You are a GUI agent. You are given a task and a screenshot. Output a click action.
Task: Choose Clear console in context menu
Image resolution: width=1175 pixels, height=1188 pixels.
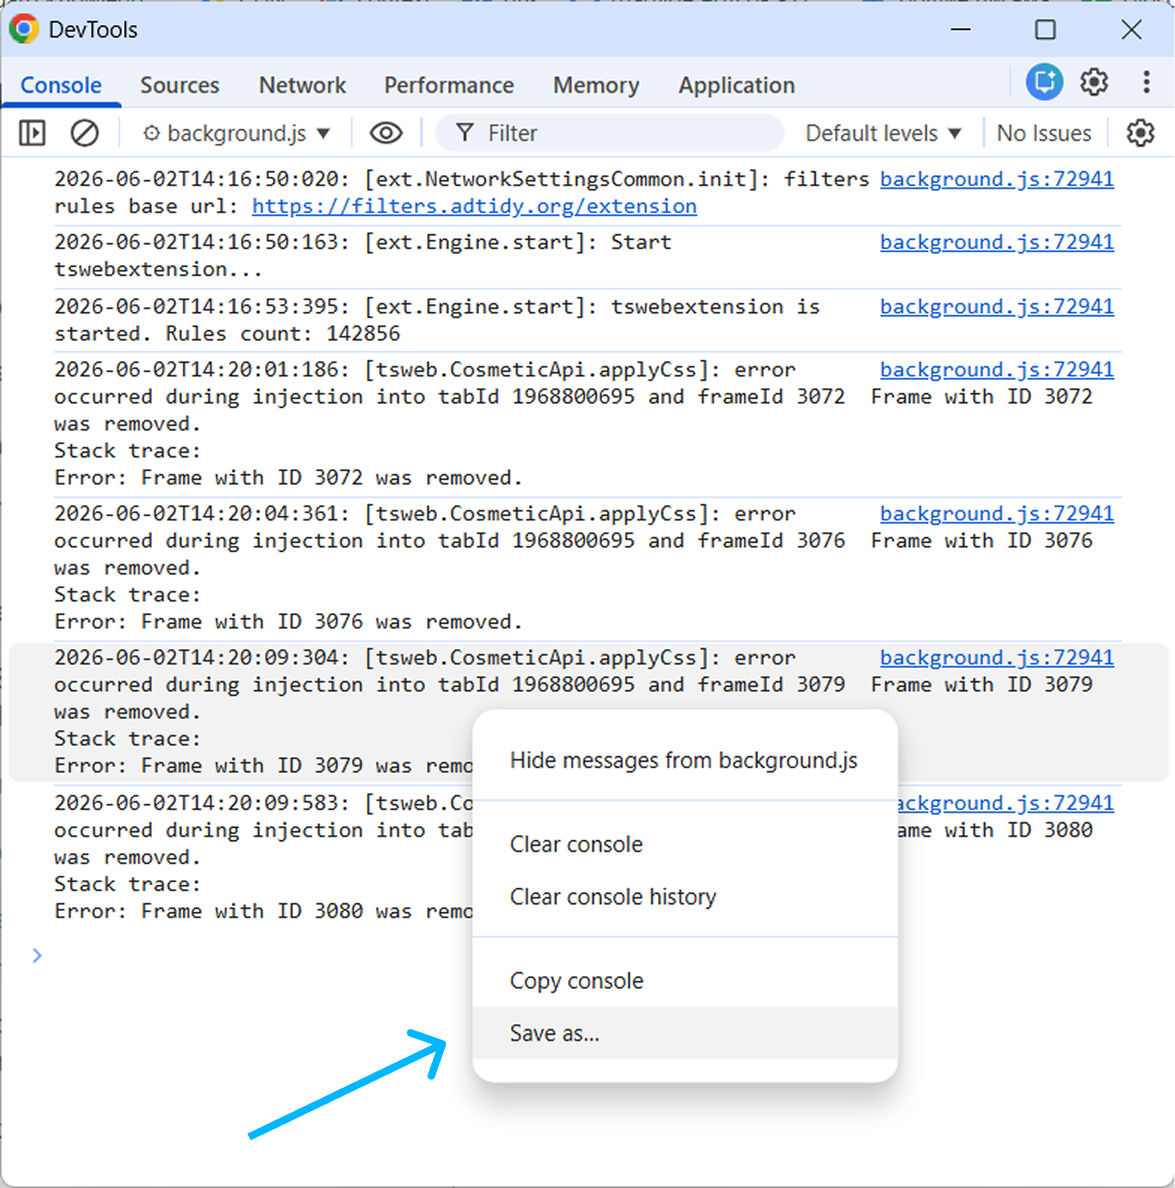[685, 844]
